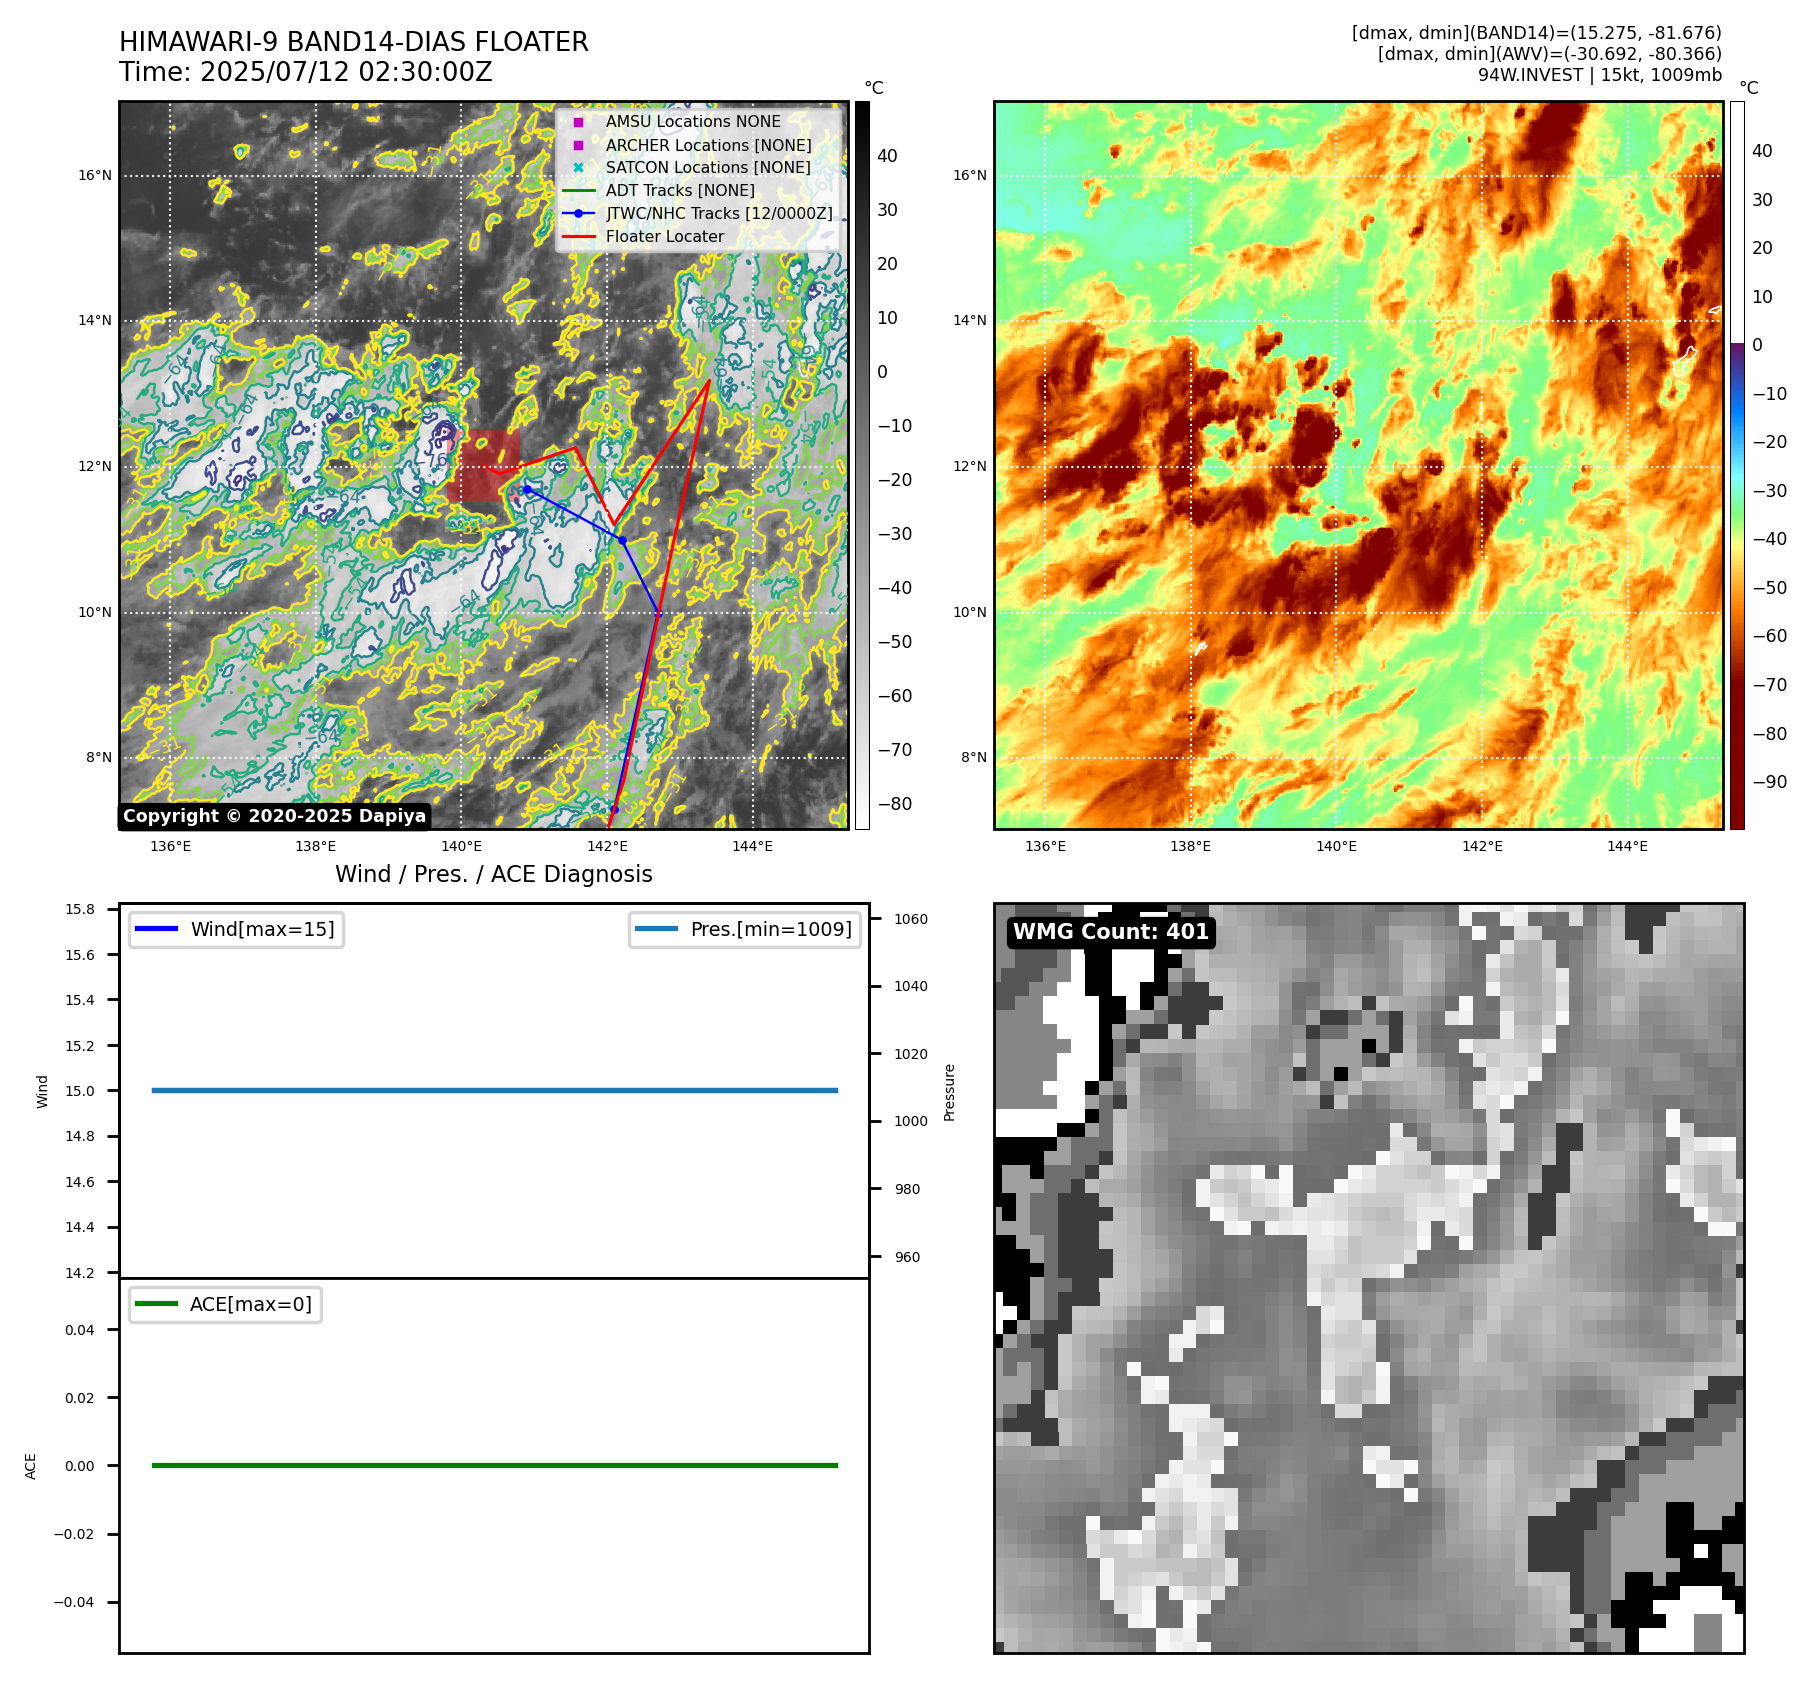The height and width of the screenshot is (1690, 1813).
Task: Click the 'Pressure' axis label
Action: 950,1092
